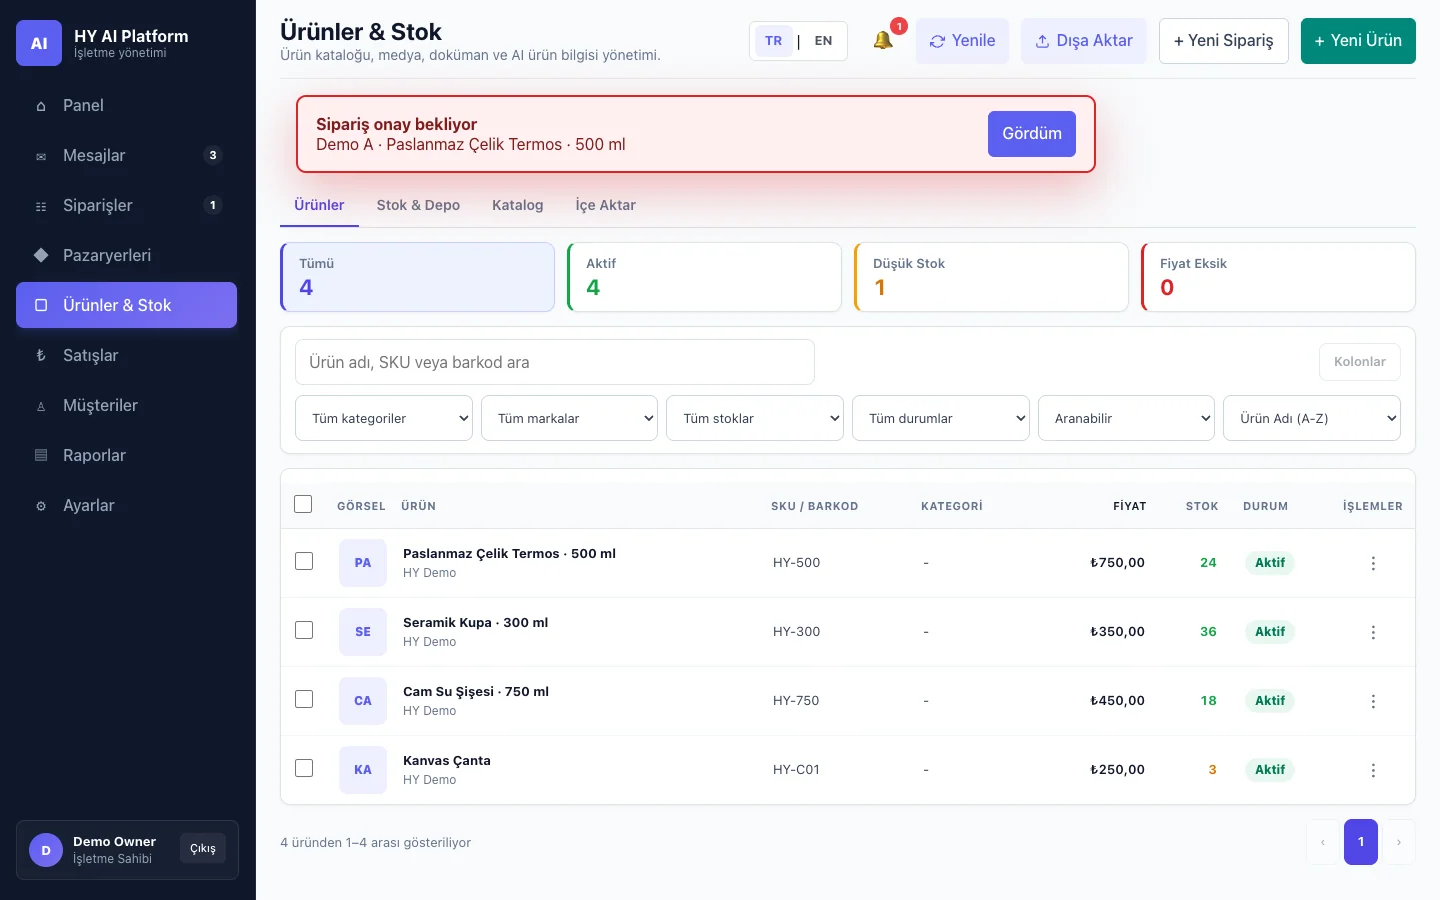Open Ürünler & Stok in the sidebar

(126, 305)
